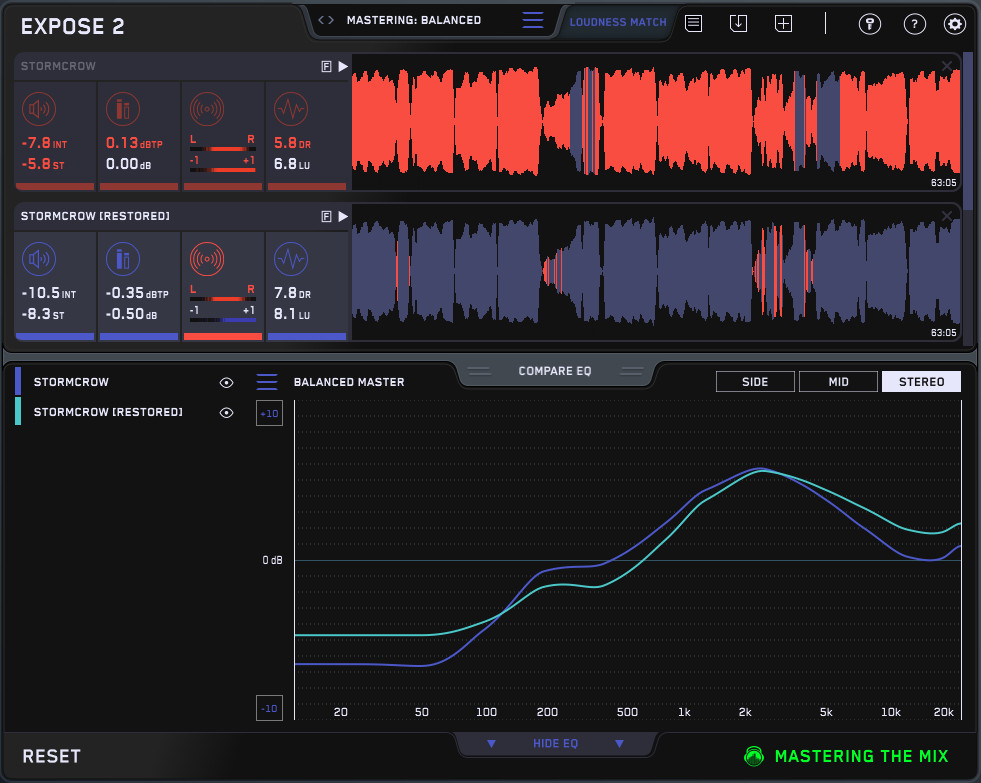Screen dimensions: 981x783
Task: Switch EQ view to Side
Action: tap(755, 381)
